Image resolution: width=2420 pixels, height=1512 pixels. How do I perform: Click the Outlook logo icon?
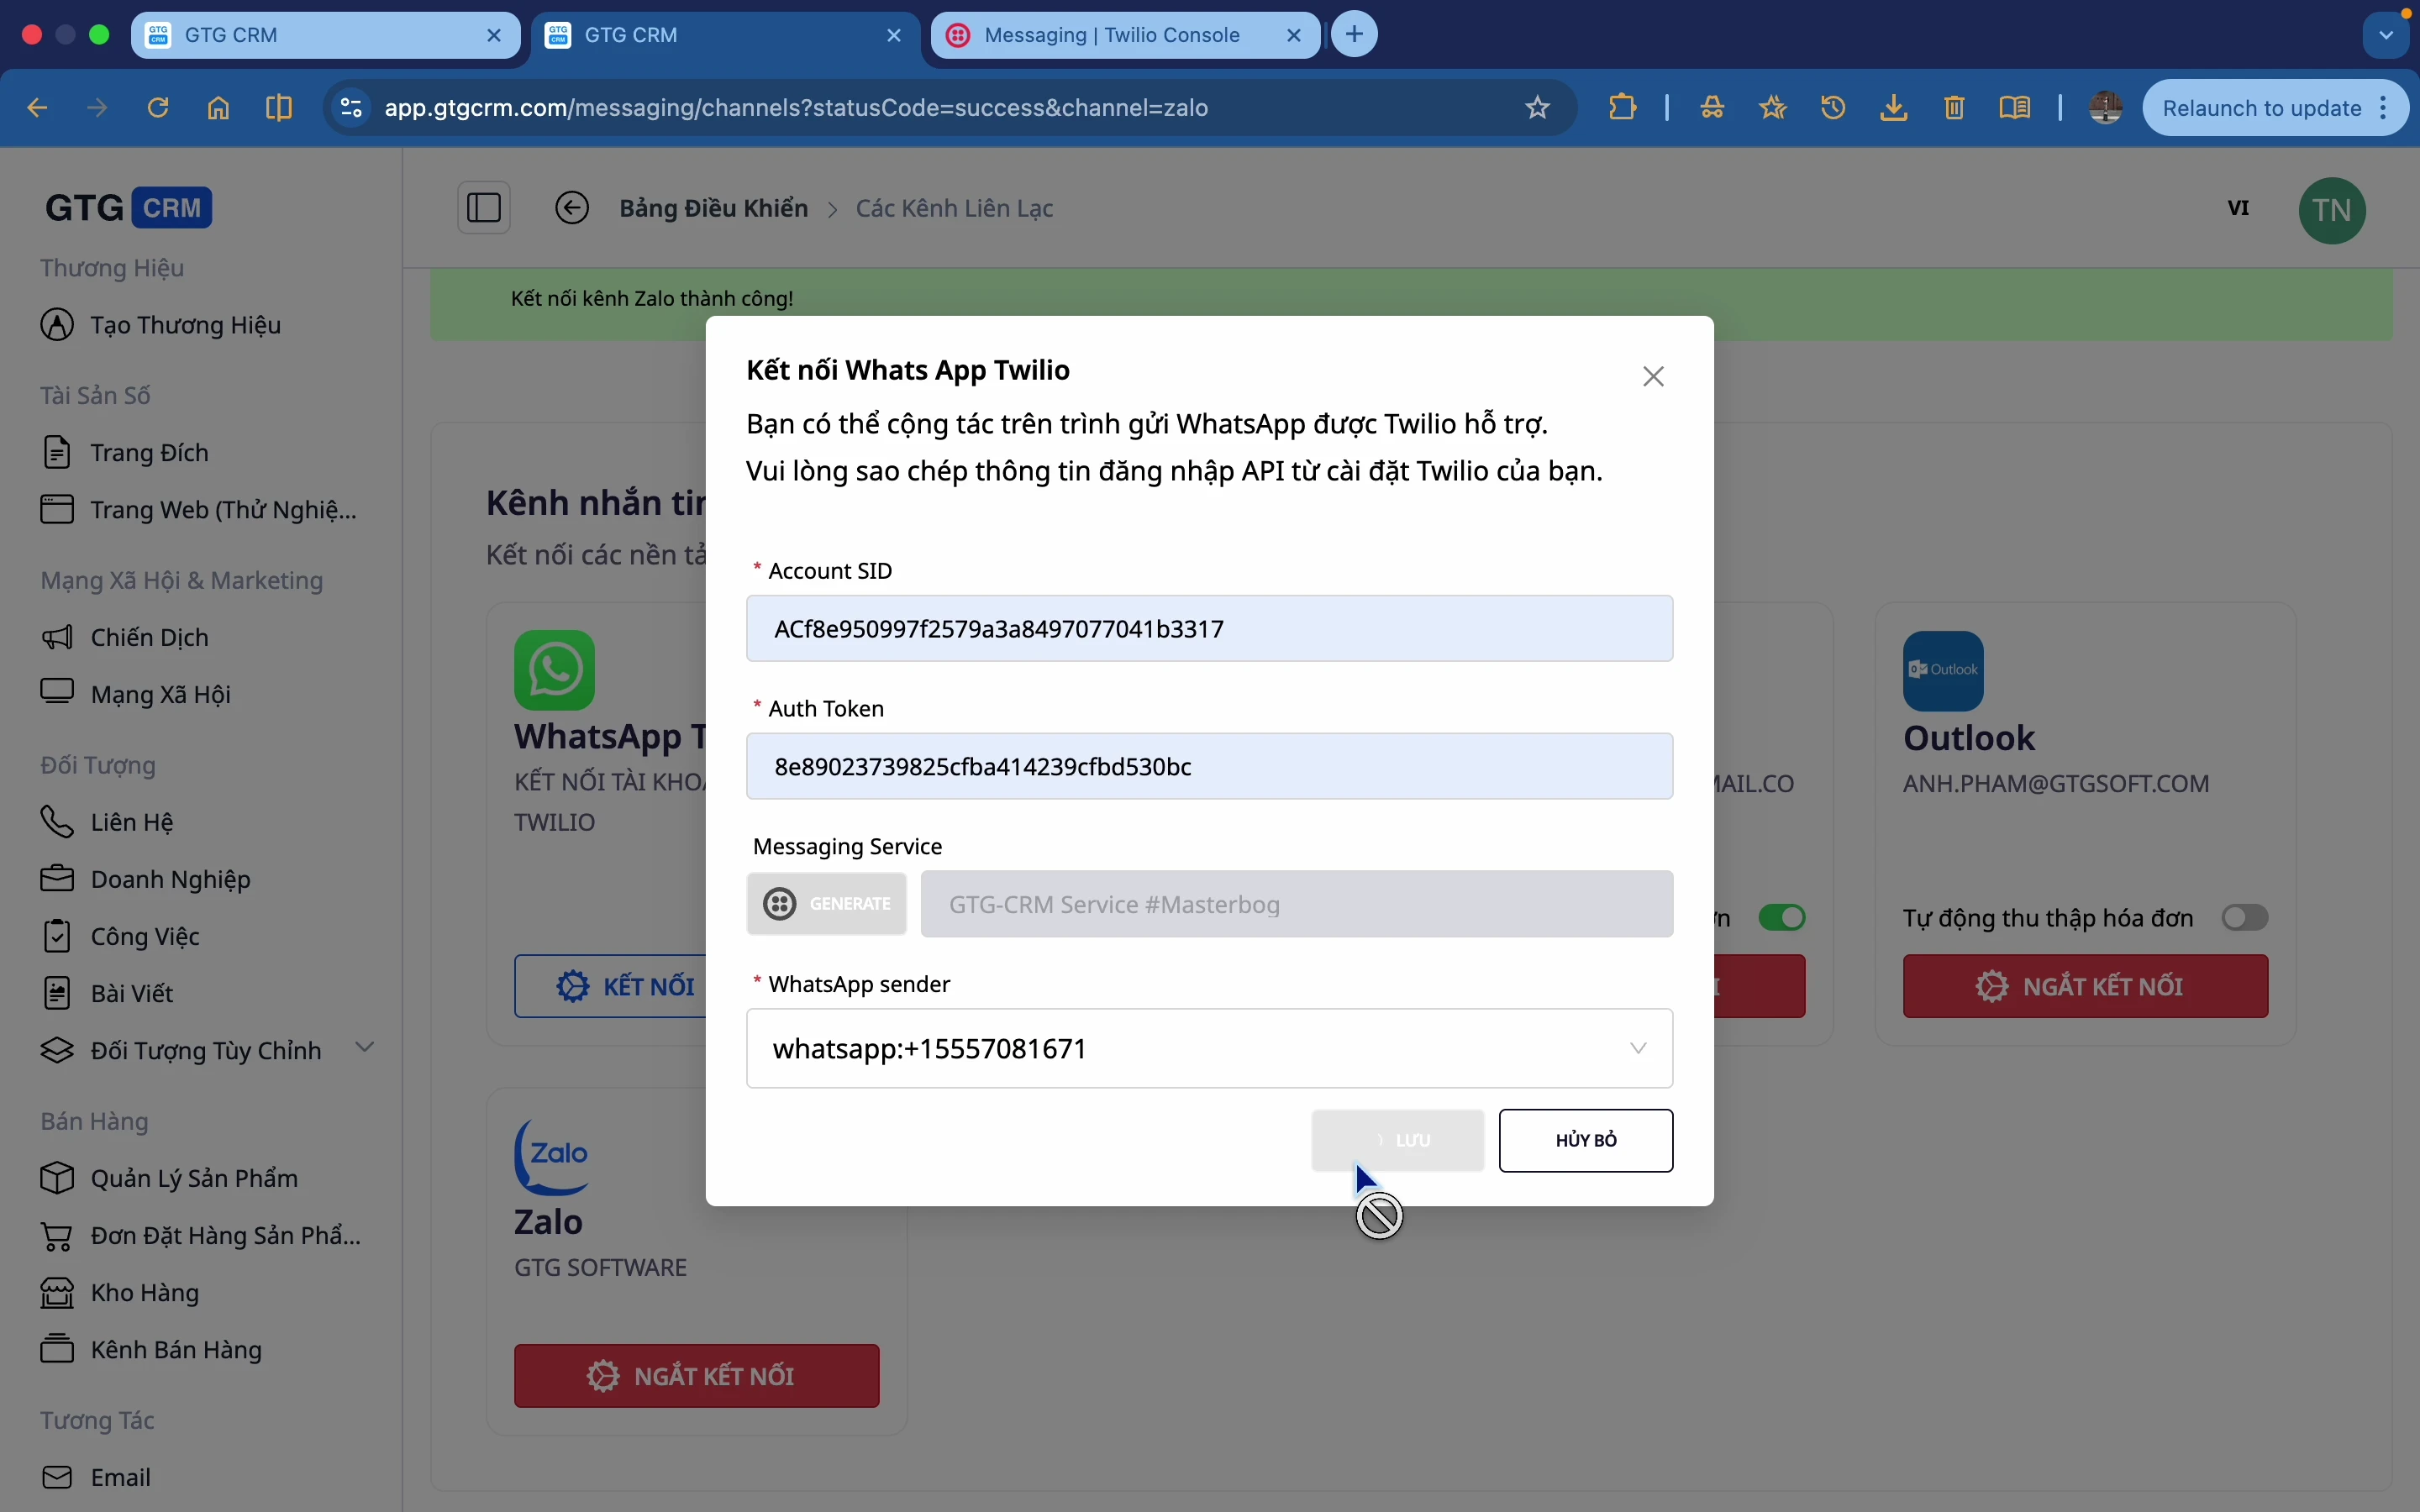coord(1941,669)
